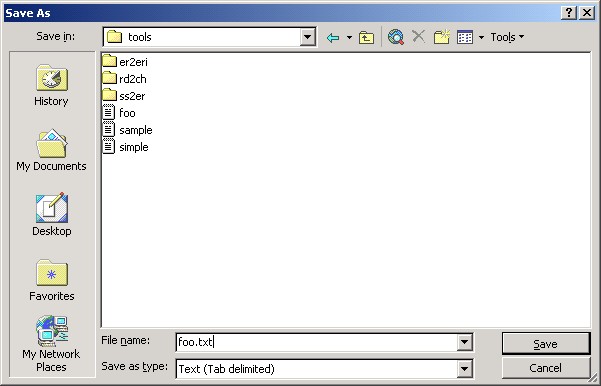Select the foo text file
Viewport: 601px width, 386px height.
coord(119,113)
